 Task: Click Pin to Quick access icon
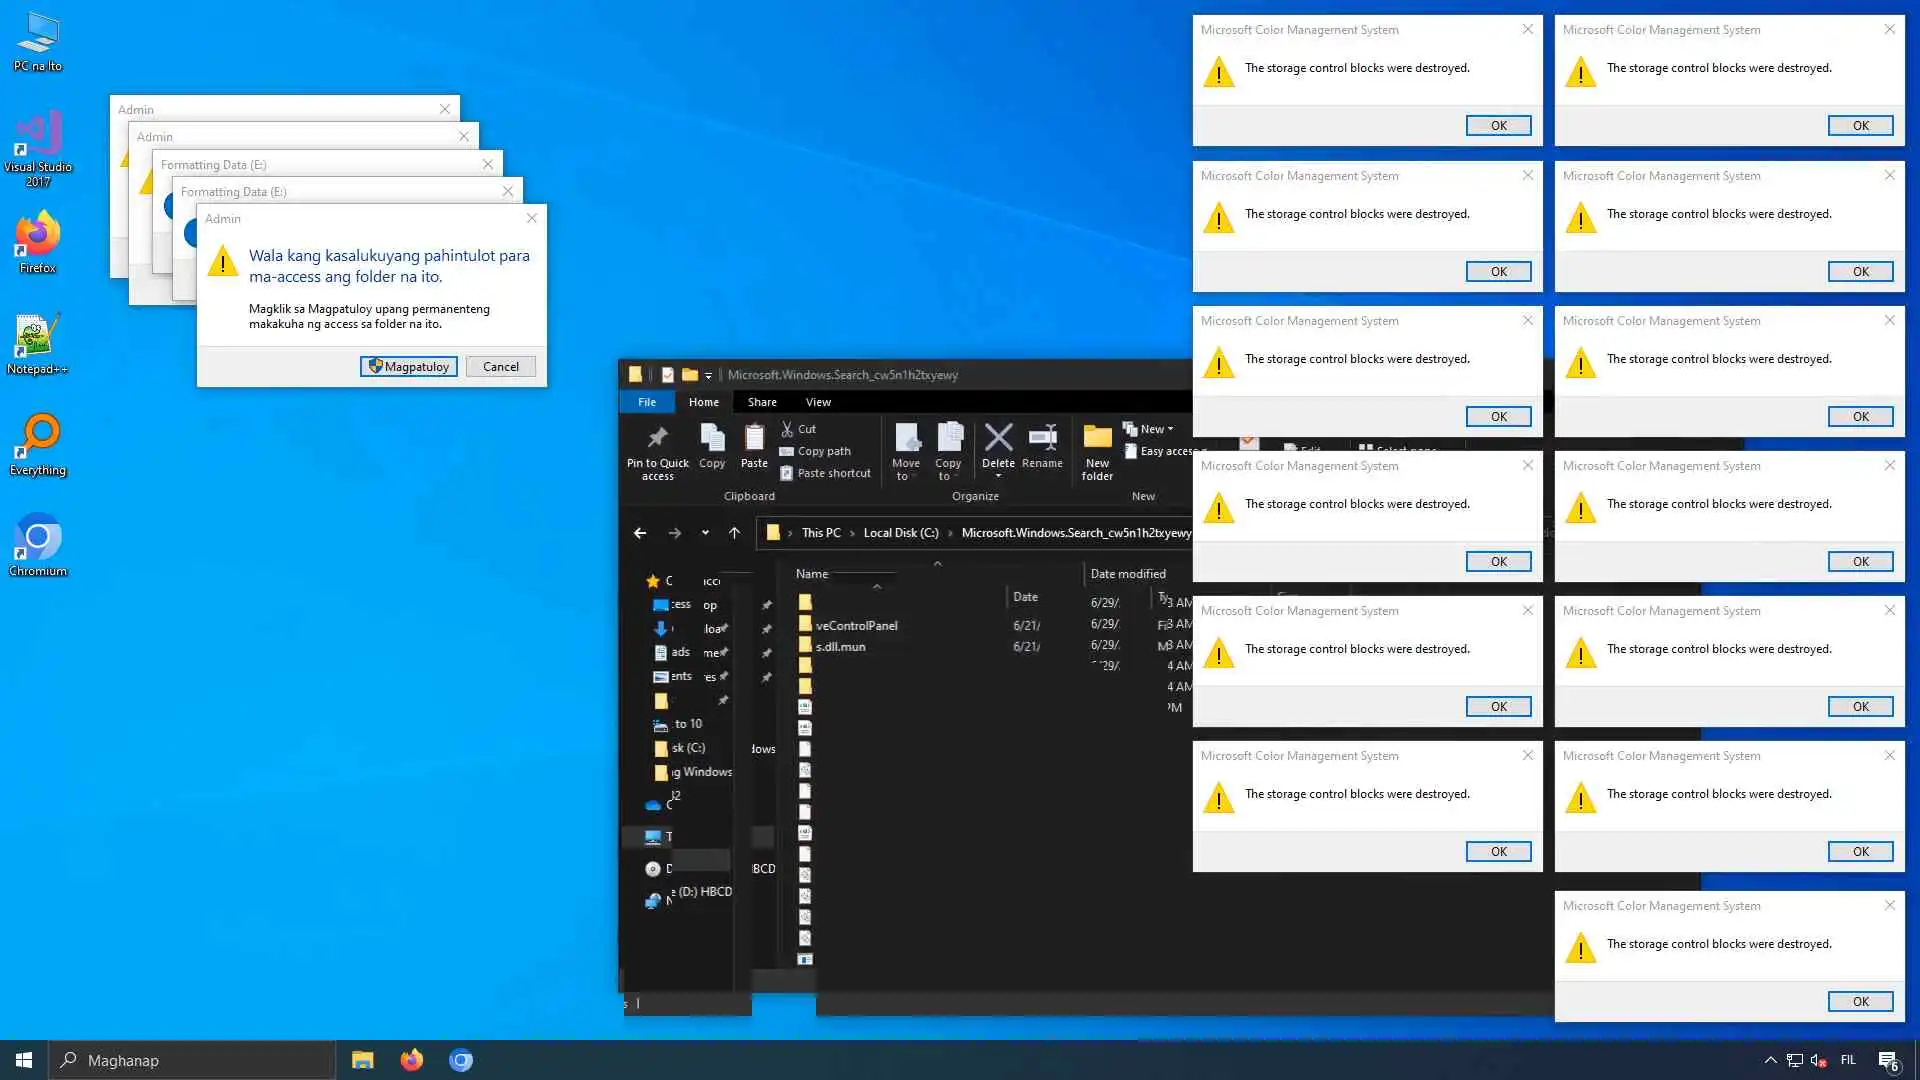click(x=657, y=438)
